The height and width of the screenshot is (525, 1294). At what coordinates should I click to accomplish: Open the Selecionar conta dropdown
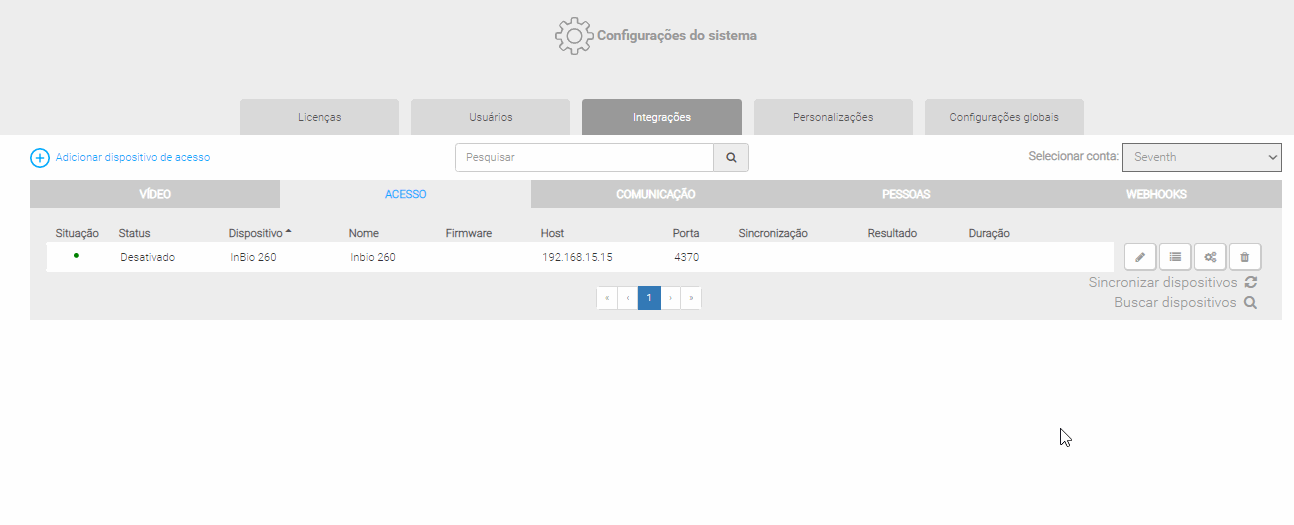(x=1201, y=158)
